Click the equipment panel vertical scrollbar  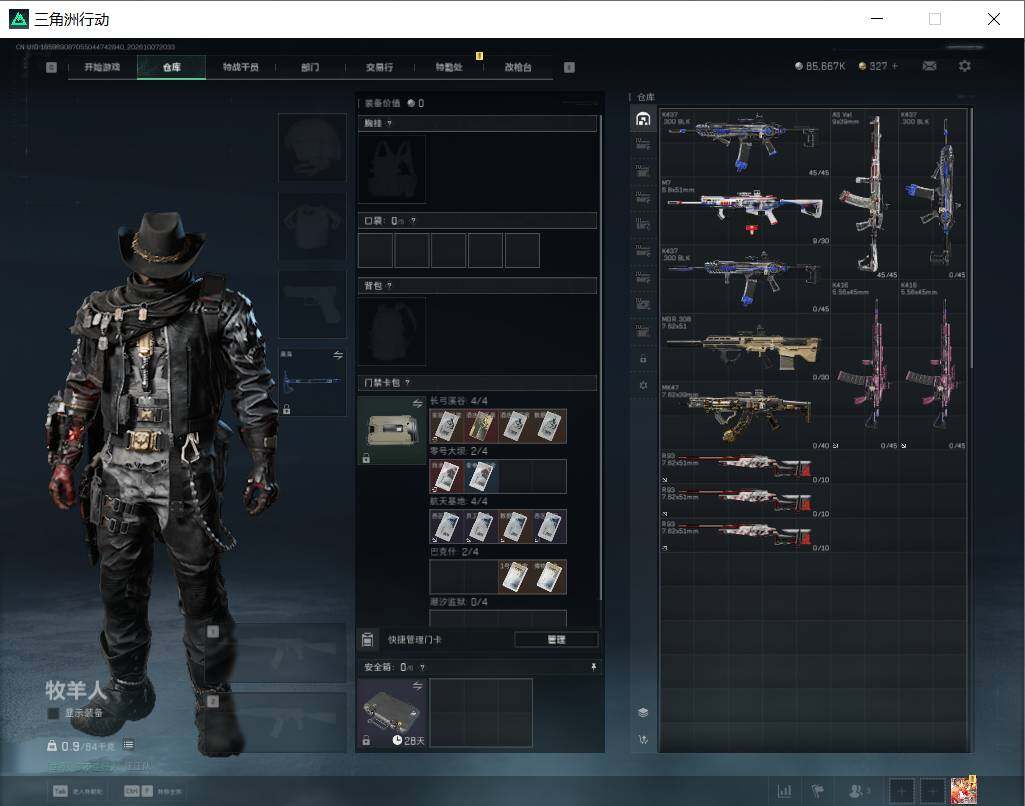[x=601, y=358]
